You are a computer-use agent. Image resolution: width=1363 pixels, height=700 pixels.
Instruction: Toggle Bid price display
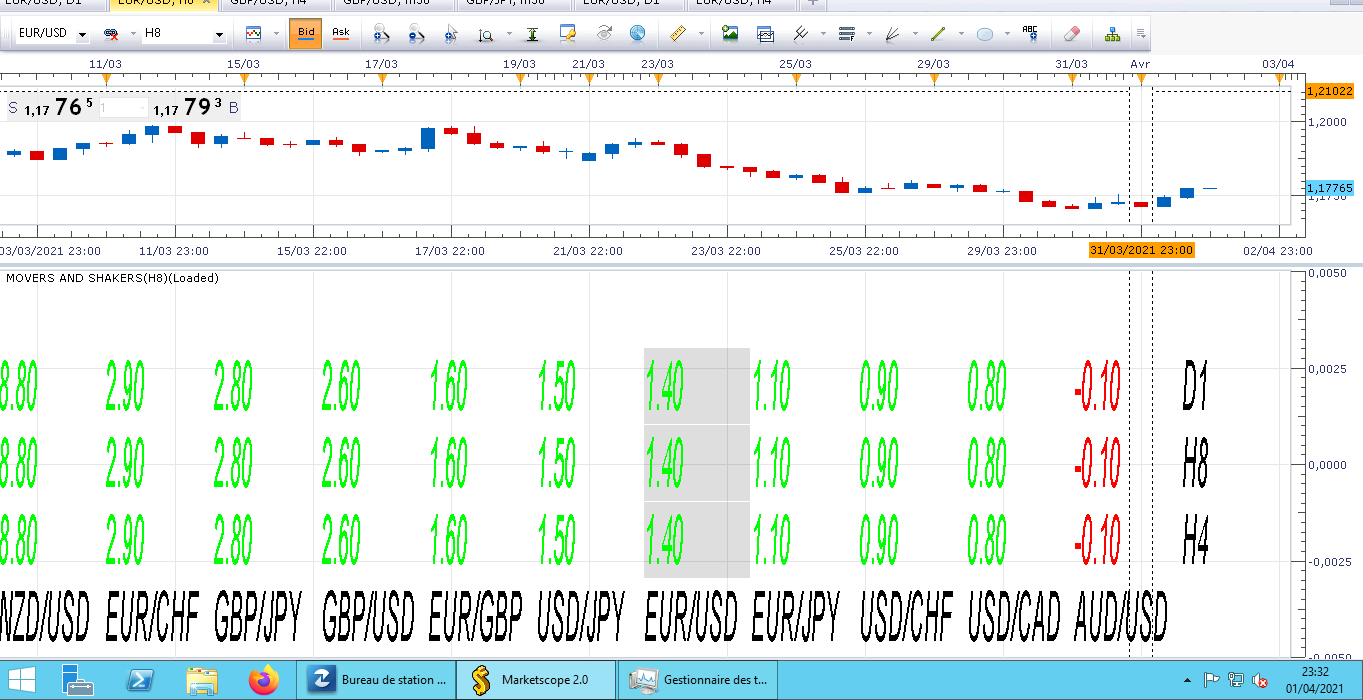[x=306, y=34]
